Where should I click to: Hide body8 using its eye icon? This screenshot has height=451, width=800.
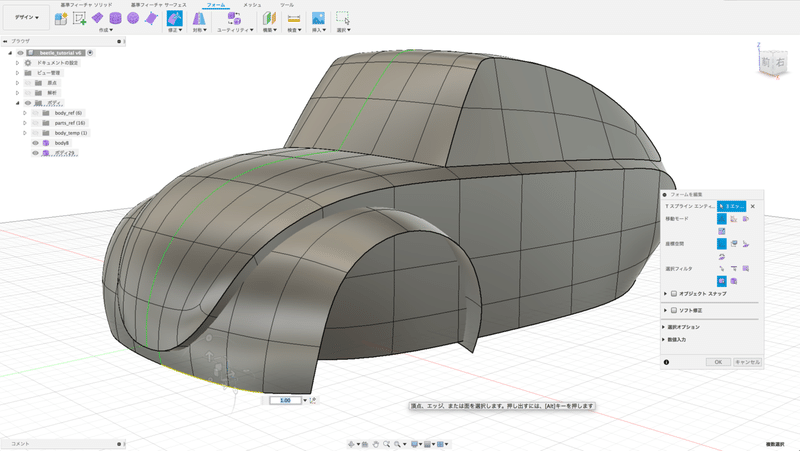pos(35,143)
